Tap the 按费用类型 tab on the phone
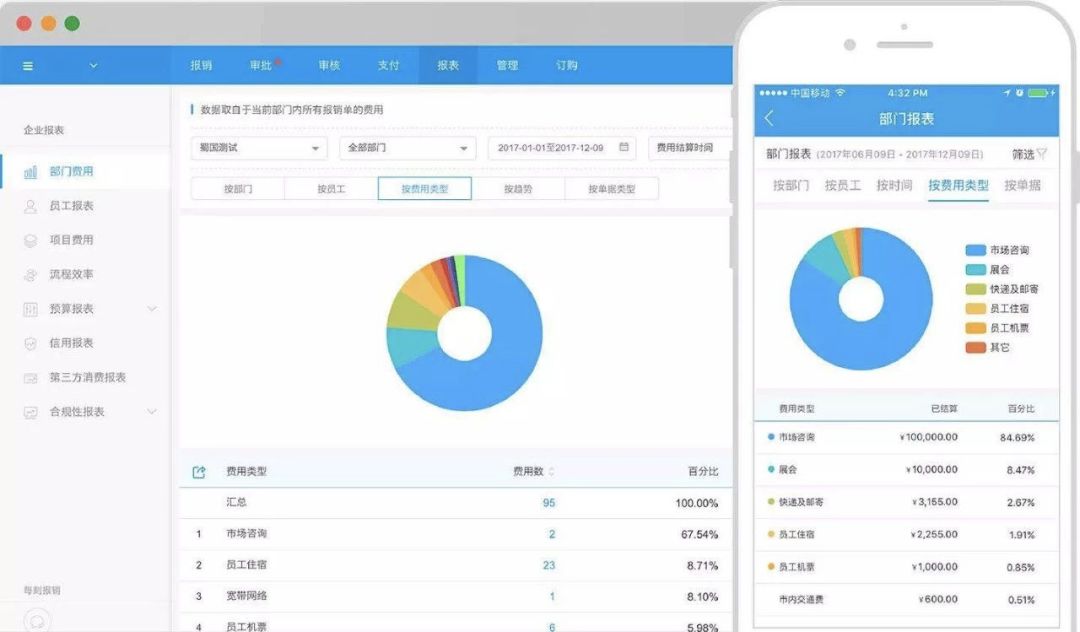Viewport: 1080px width, 632px height. tap(958, 185)
